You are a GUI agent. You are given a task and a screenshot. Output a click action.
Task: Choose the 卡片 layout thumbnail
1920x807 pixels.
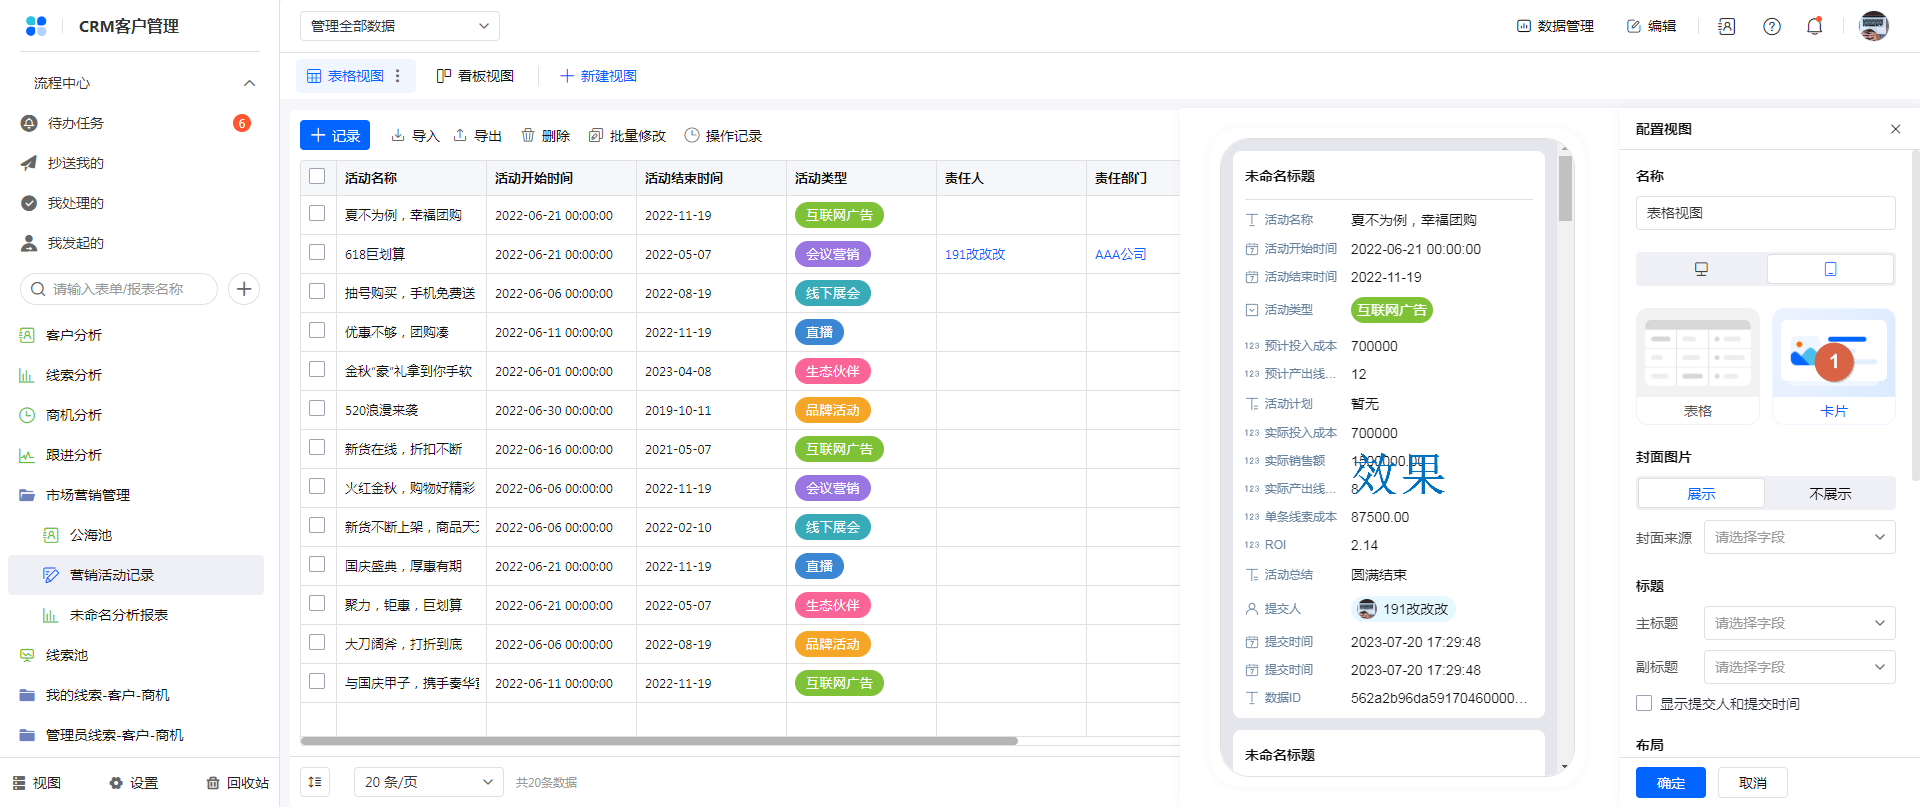1833,366
